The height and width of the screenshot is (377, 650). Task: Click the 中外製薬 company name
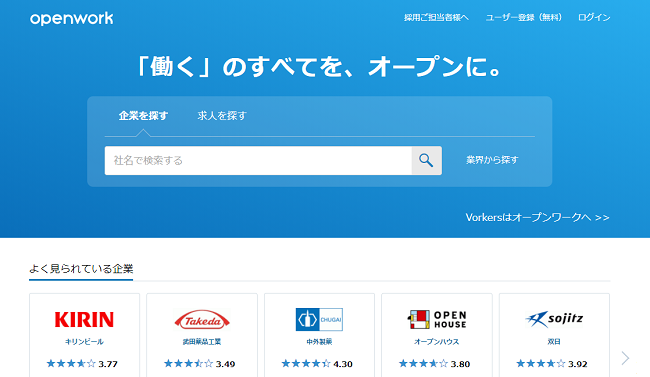[319, 342]
